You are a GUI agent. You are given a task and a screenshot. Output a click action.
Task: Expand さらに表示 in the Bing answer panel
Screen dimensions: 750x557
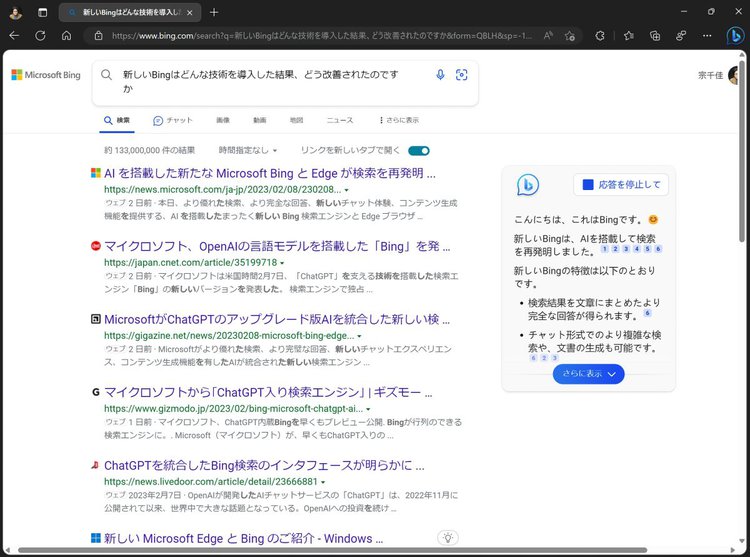[x=588, y=374]
